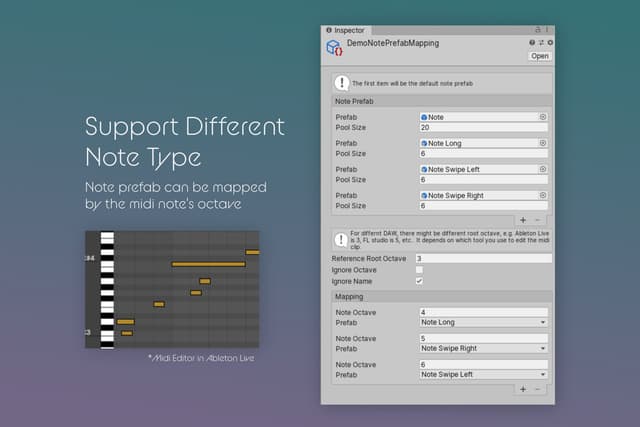Image resolution: width=640 pixels, height=427 pixels.
Task: Open the Note Long prefab dropdown
Action: pyautogui.click(x=484, y=322)
